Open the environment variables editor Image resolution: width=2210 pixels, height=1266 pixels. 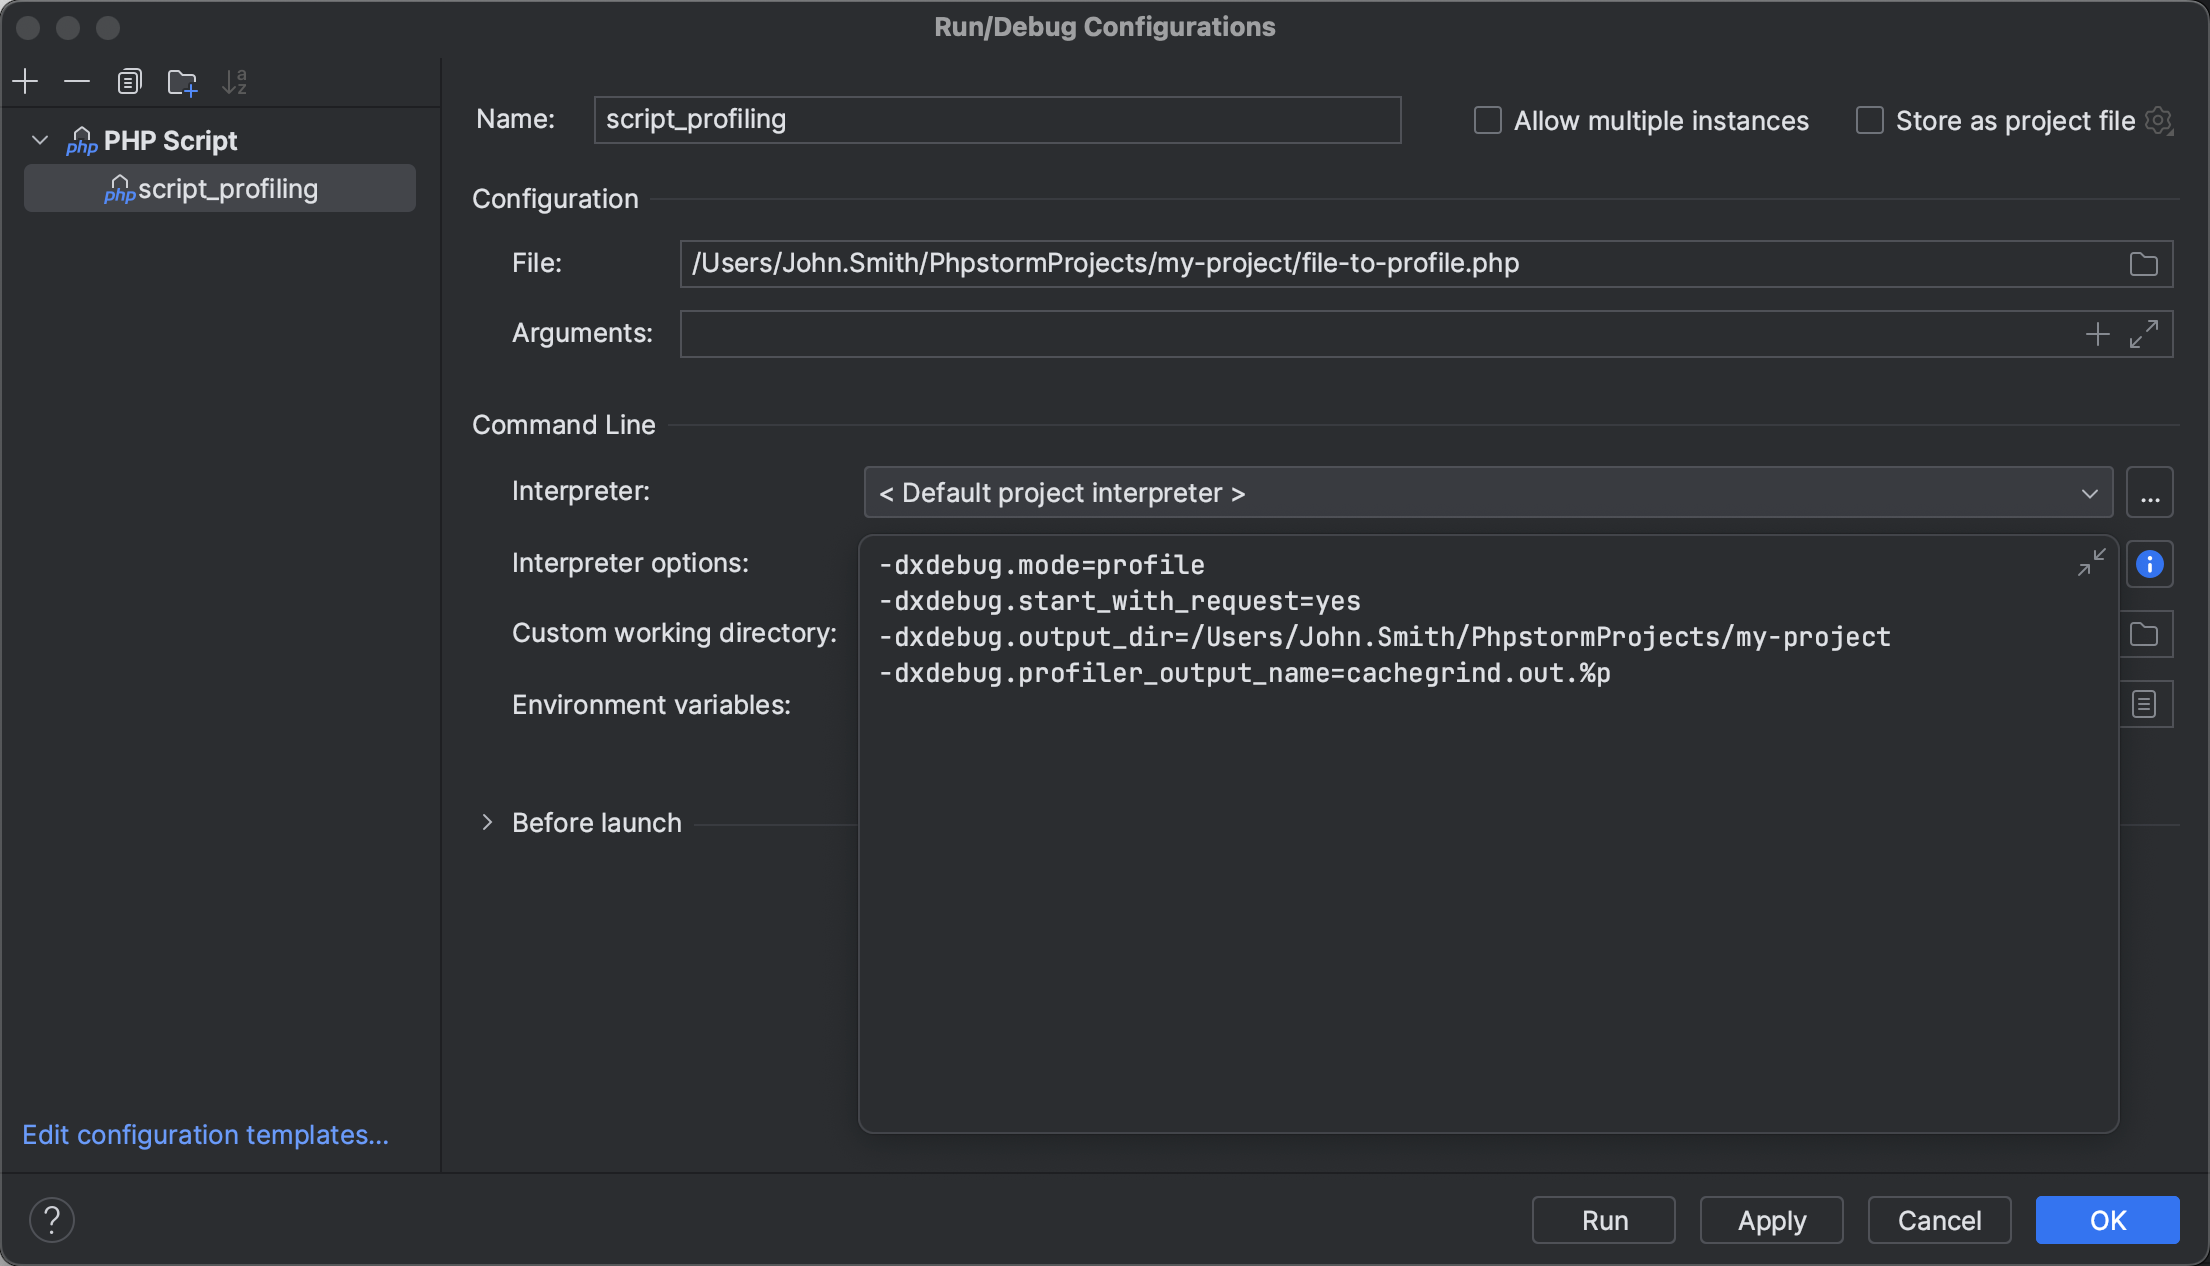(2143, 704)
